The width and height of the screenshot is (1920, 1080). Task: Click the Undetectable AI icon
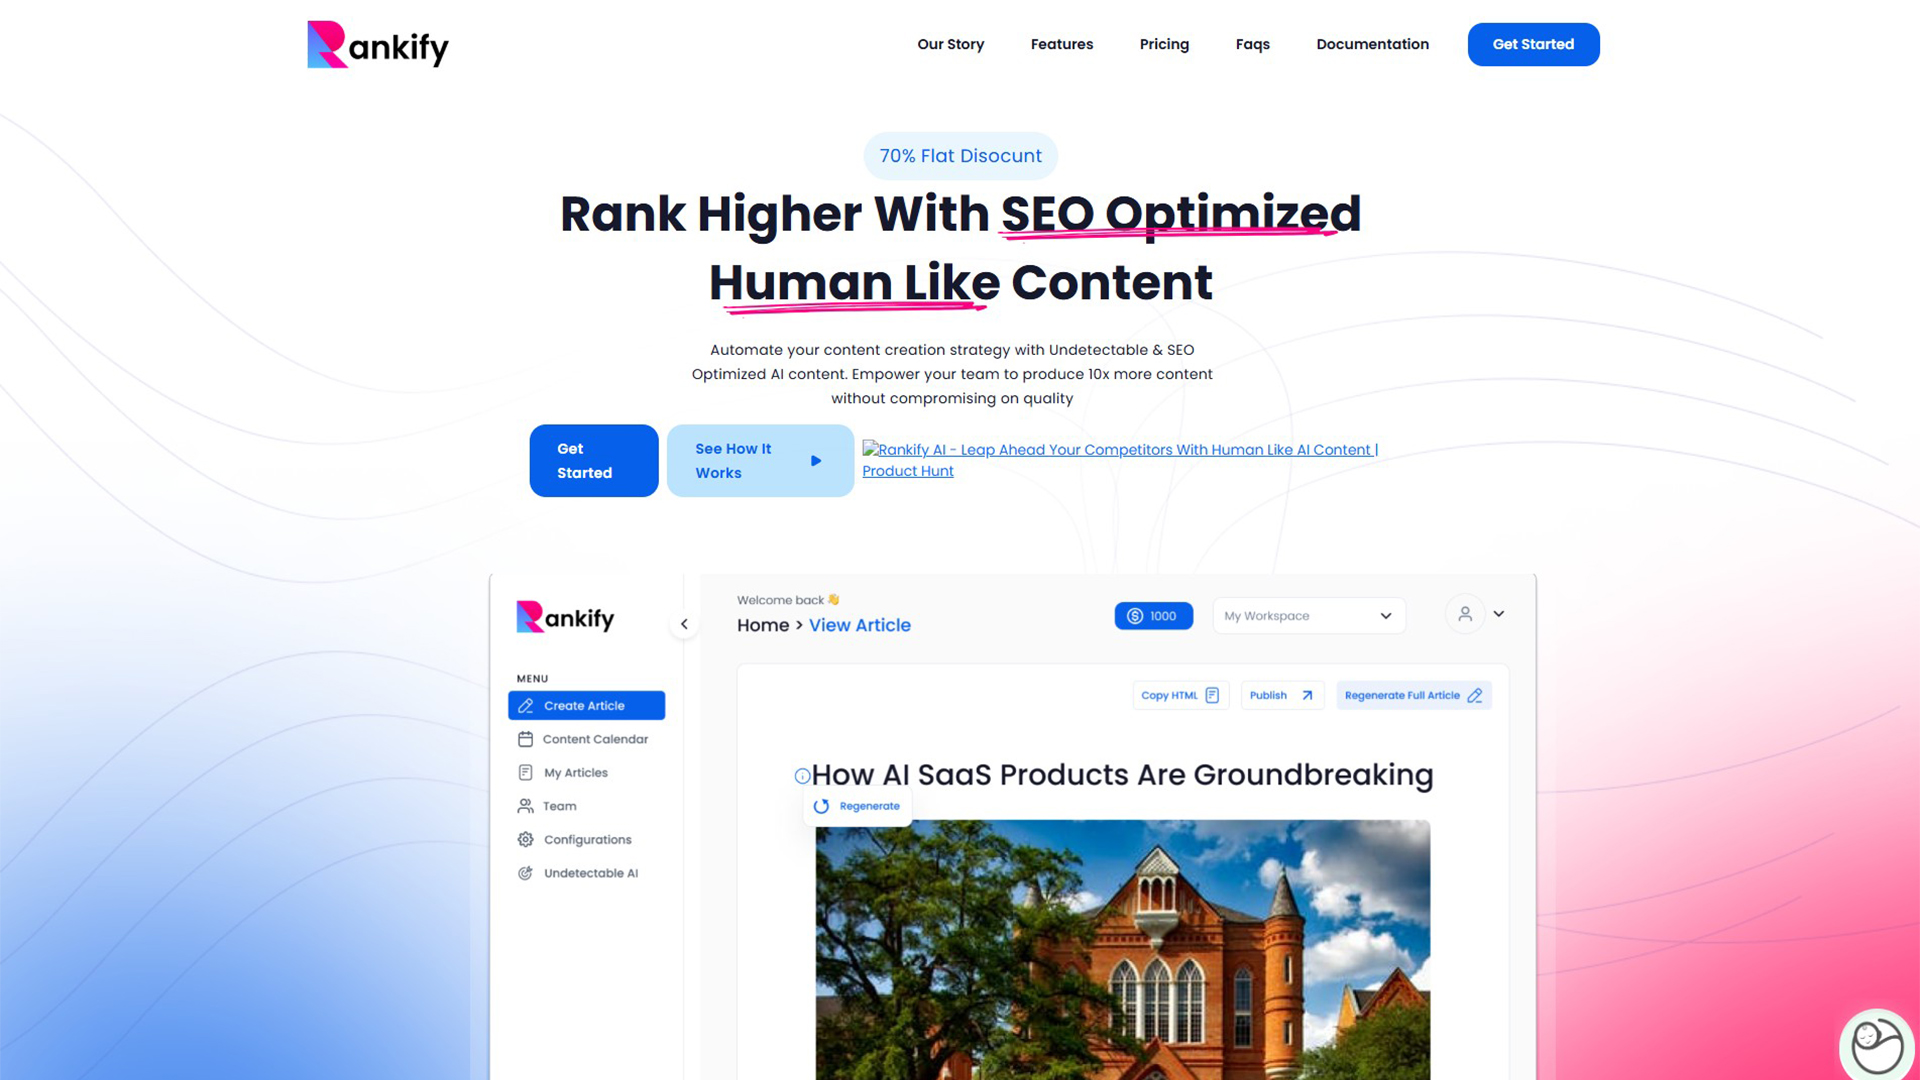tap(525, 873)
